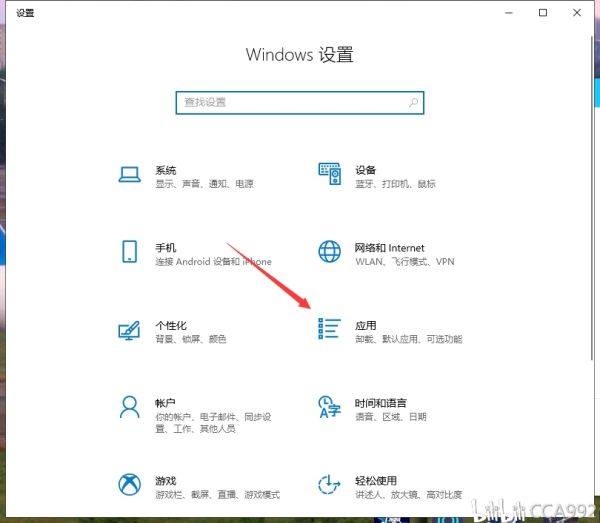The height and width of the screenshot is (523, 600).
Task: Click 蓝牙、打印机、鼠标 description
Action: 395,184
